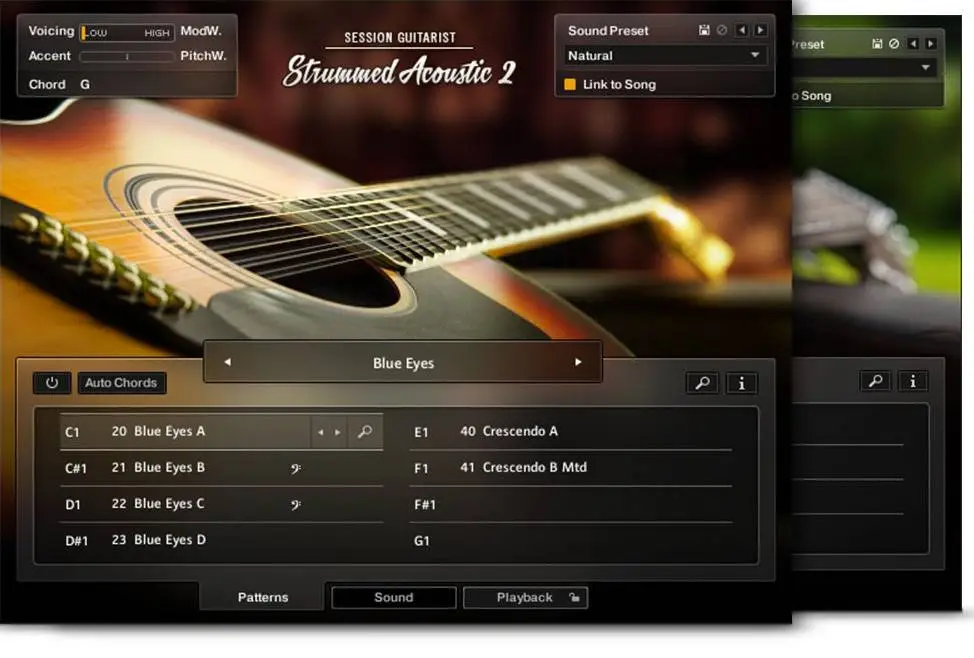Adjust the Accent slider
Image resolution: width=974 pixels, height=658 pixels.
click(127, 57)
